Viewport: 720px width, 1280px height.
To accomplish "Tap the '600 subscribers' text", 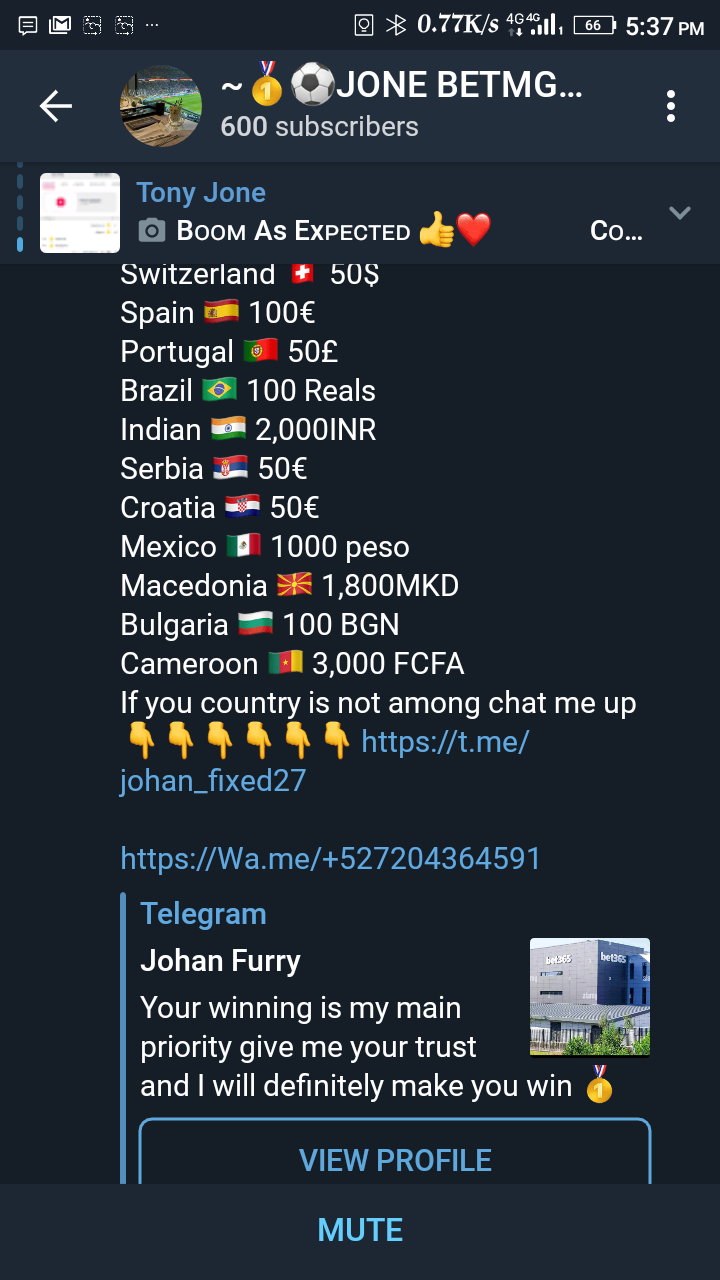I will click(x=319, y=127).
